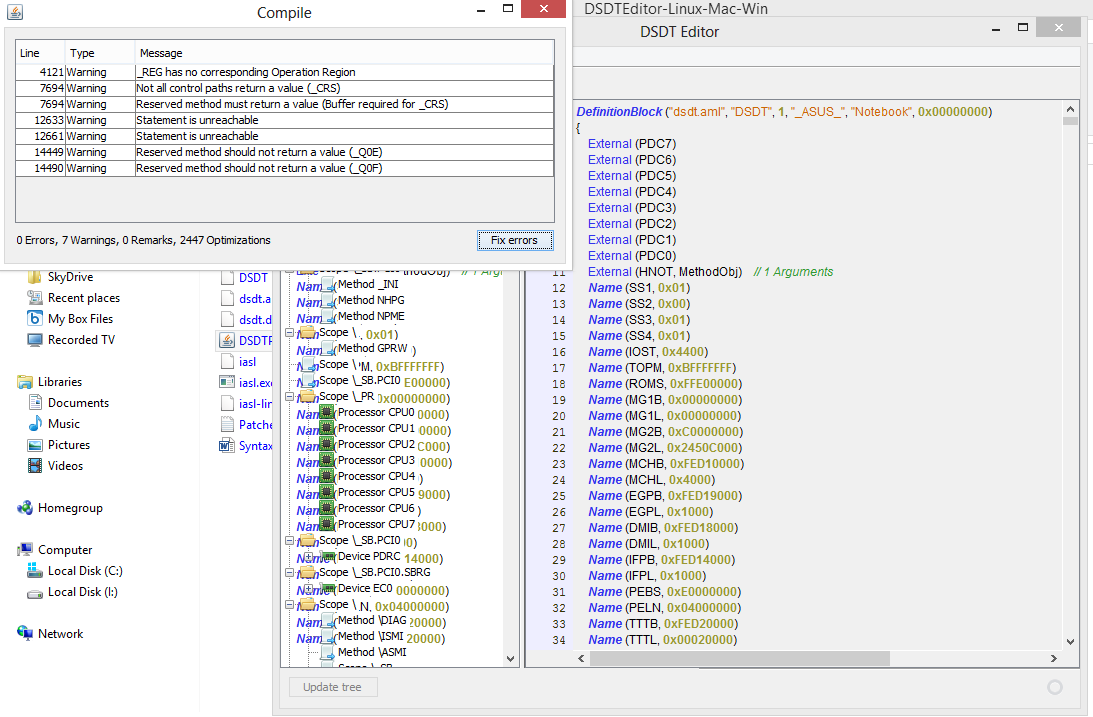
Task: Open the Homegroup icon in navigation pane
Action: (x=25, y=508)
